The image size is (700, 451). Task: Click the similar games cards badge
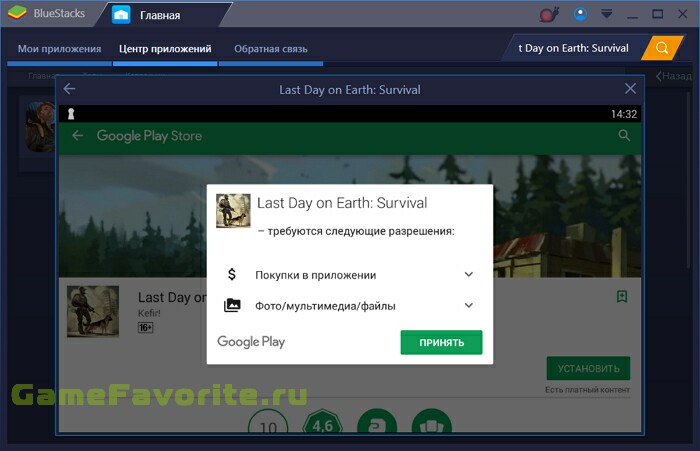tap(432, 422)
